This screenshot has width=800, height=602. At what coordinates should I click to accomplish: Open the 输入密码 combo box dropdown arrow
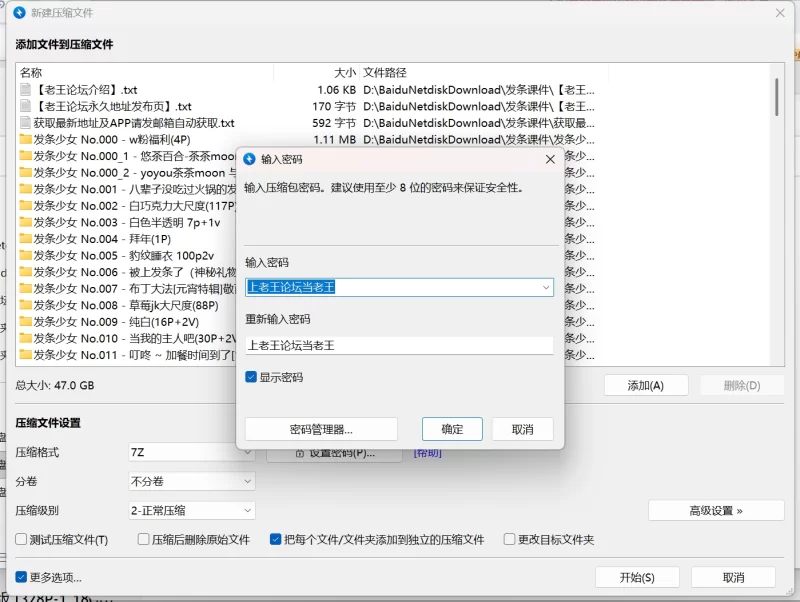pyautogui.click(x=546, y=287)
